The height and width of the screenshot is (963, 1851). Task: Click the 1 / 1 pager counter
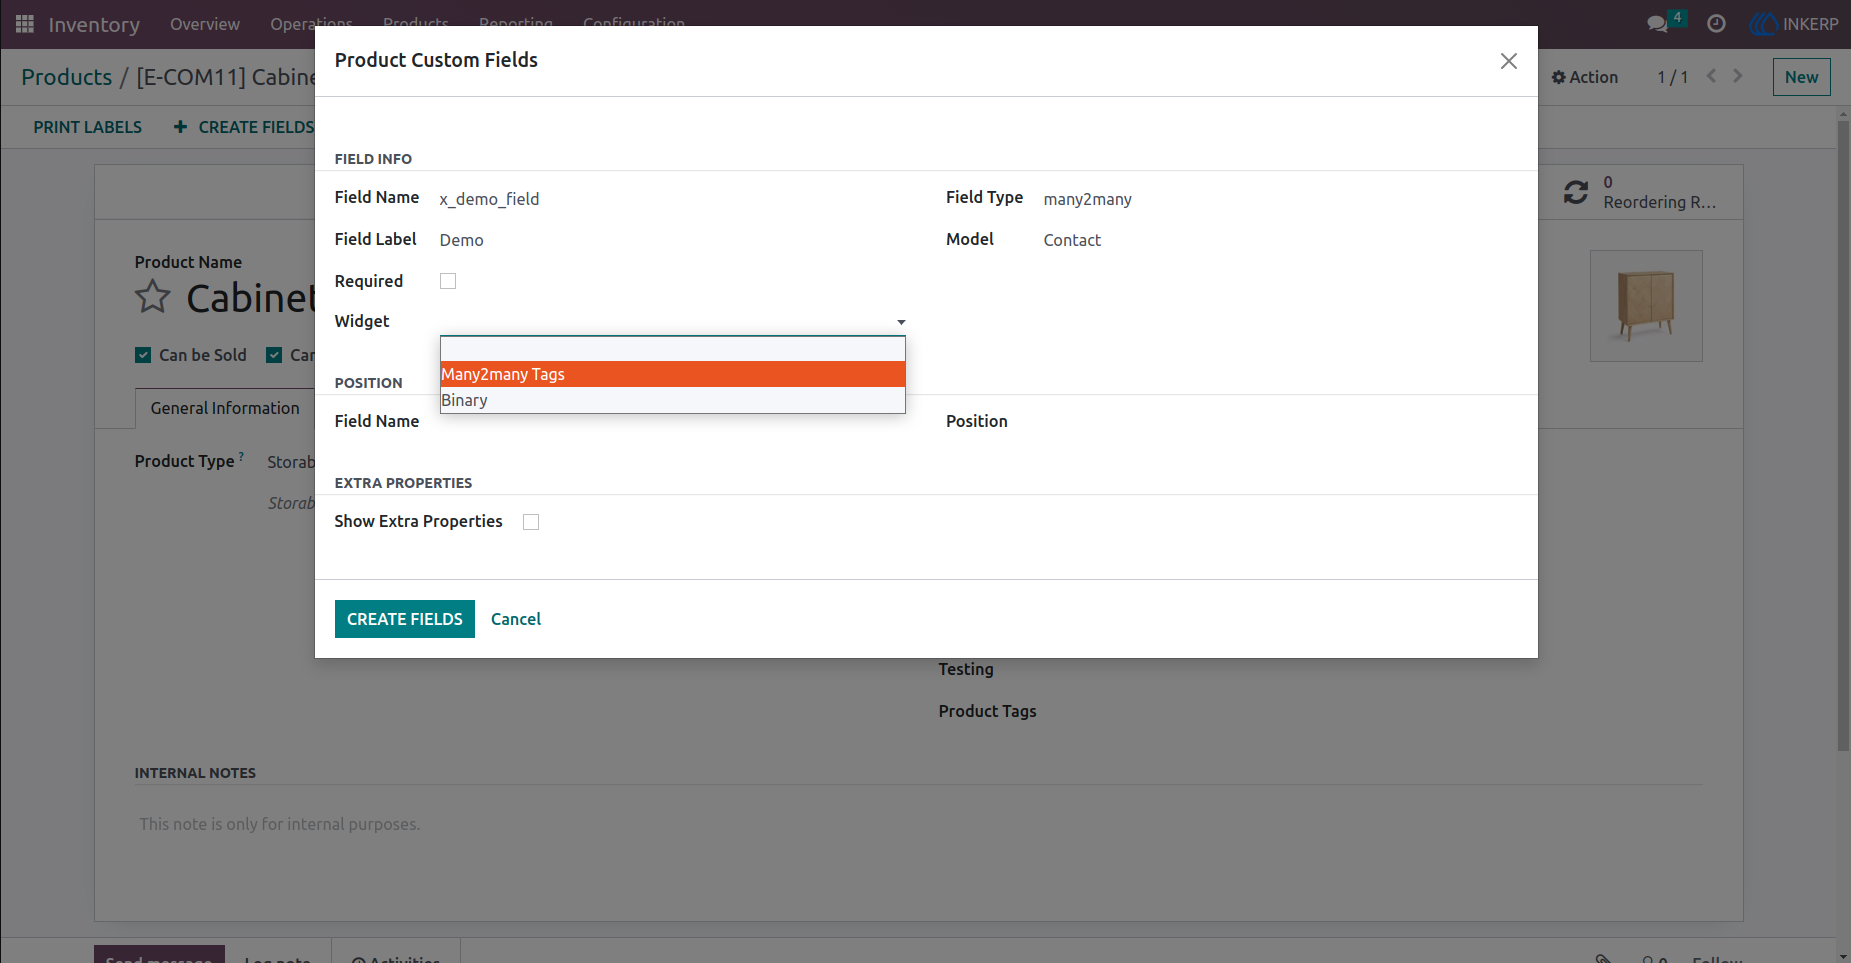pyautogui.click(x=1673, y=77)
